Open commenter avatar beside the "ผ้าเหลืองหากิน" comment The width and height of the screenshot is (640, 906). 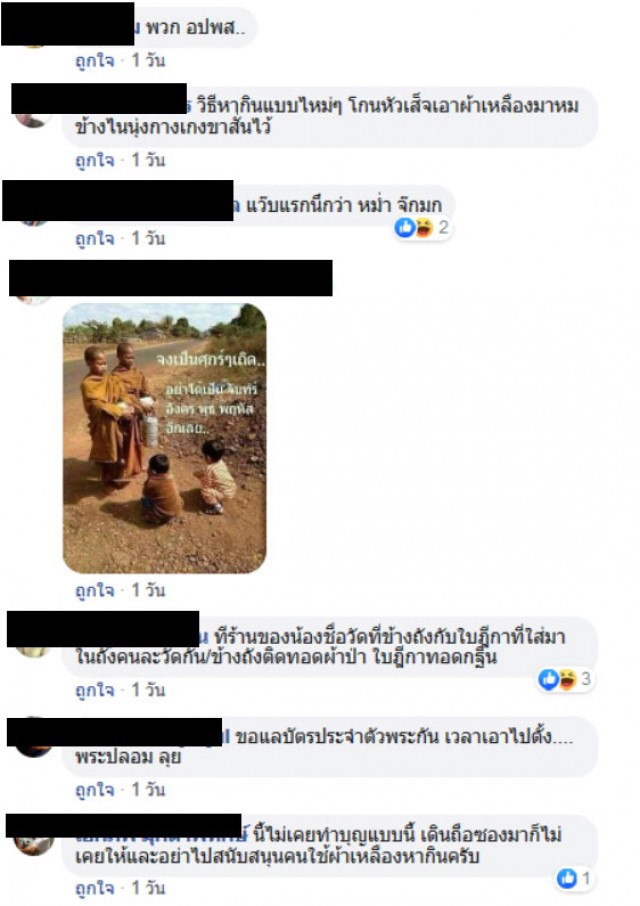pos(34,845)
